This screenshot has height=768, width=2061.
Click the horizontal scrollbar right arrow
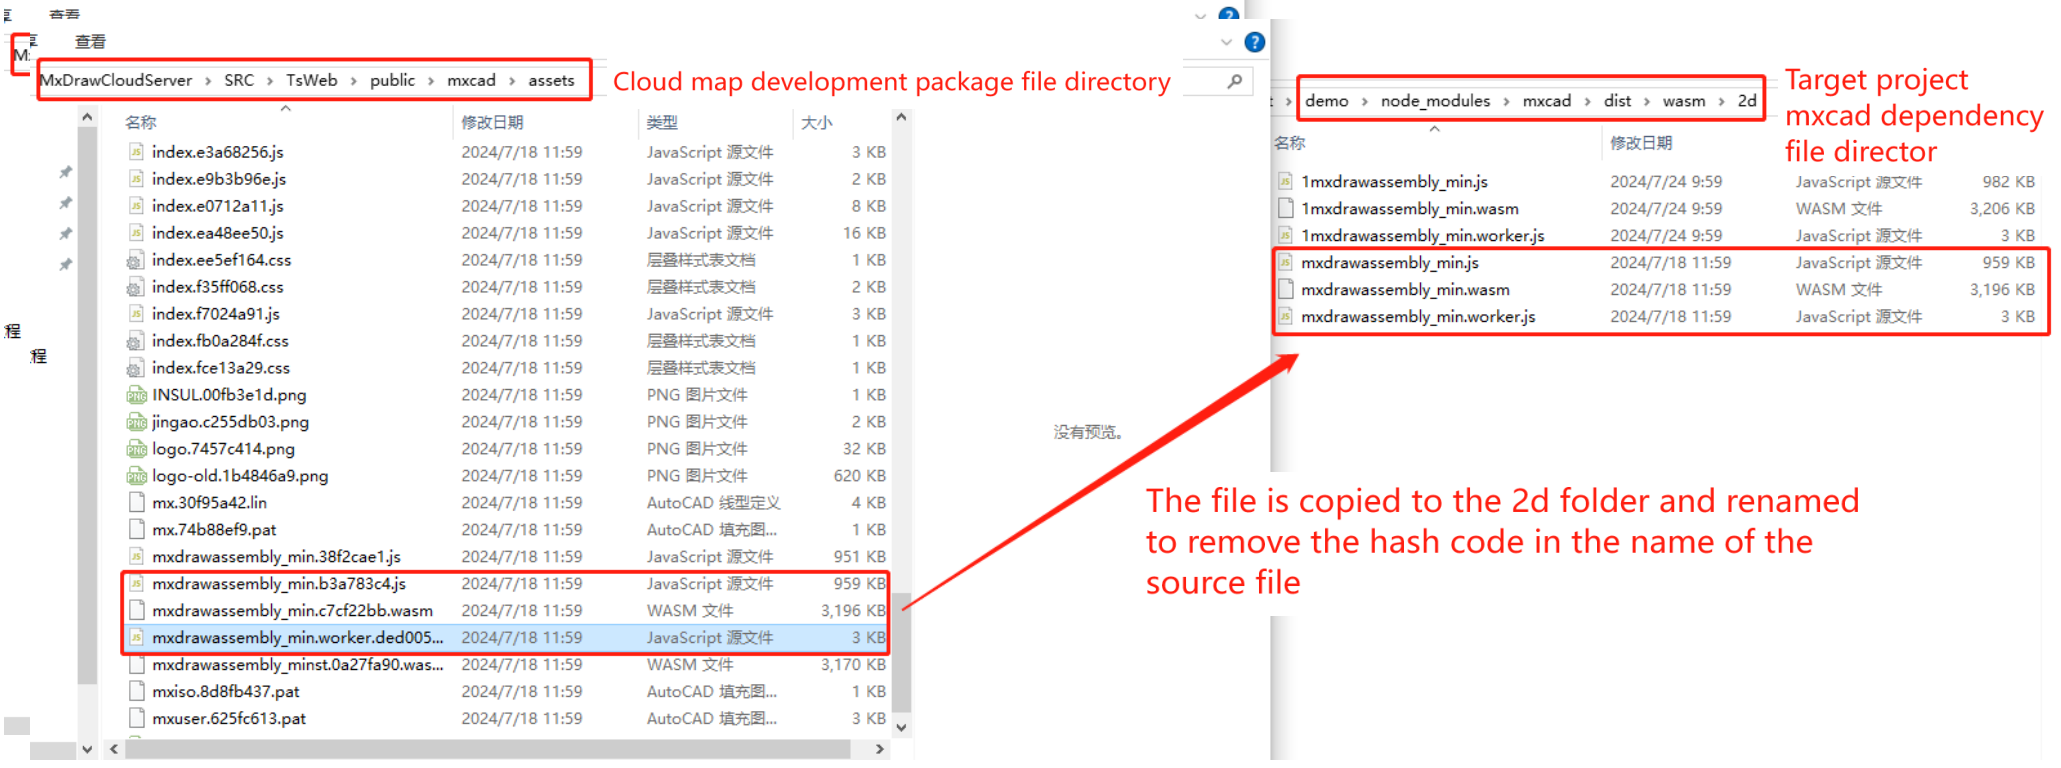pos(879,749)
